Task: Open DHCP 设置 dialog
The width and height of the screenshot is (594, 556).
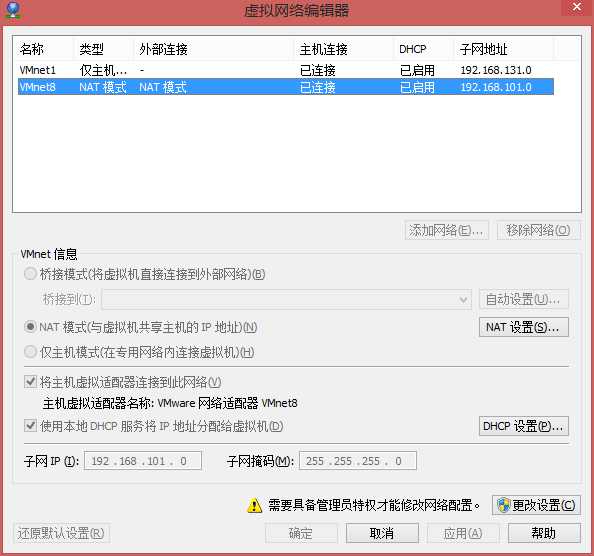Action: pos(524,426)
